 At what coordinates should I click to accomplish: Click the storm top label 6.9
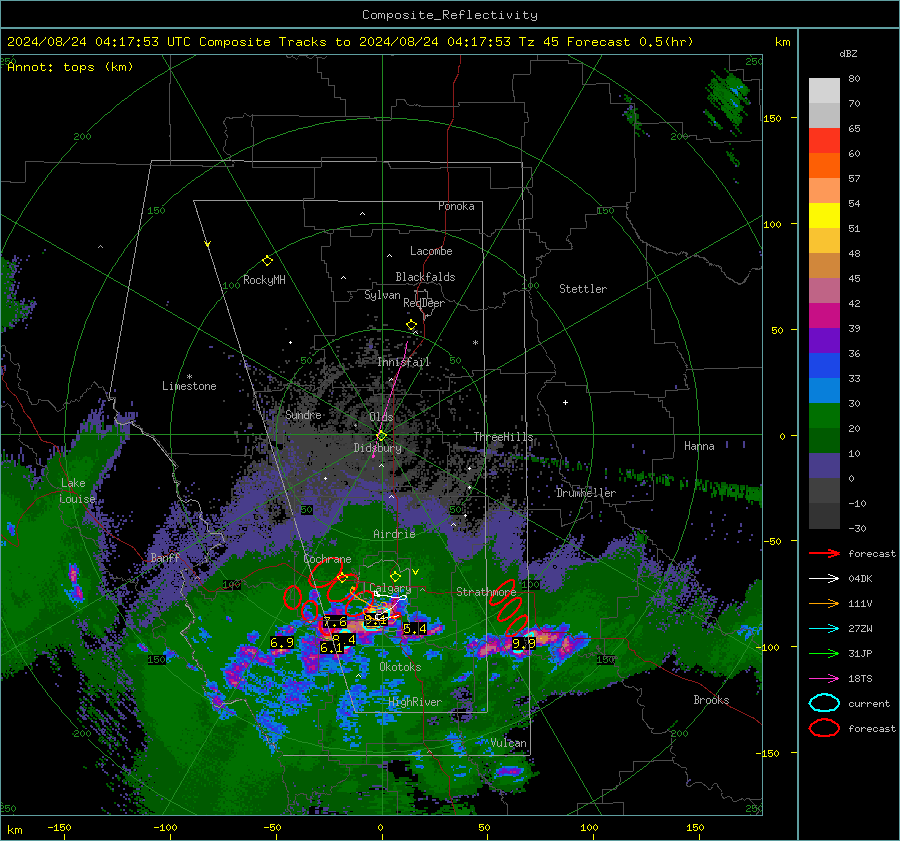click(x=282, y=642)
